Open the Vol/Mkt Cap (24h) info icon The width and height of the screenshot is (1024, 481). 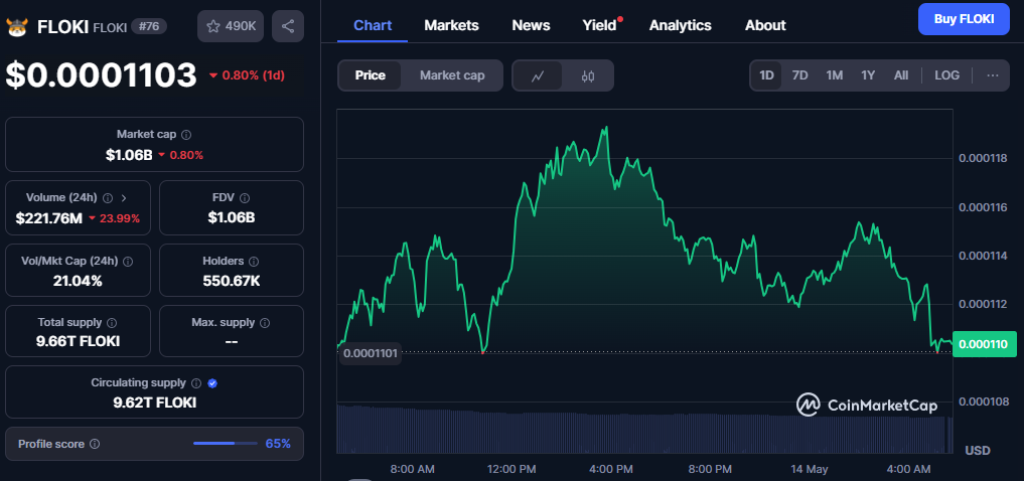point(128,261)
